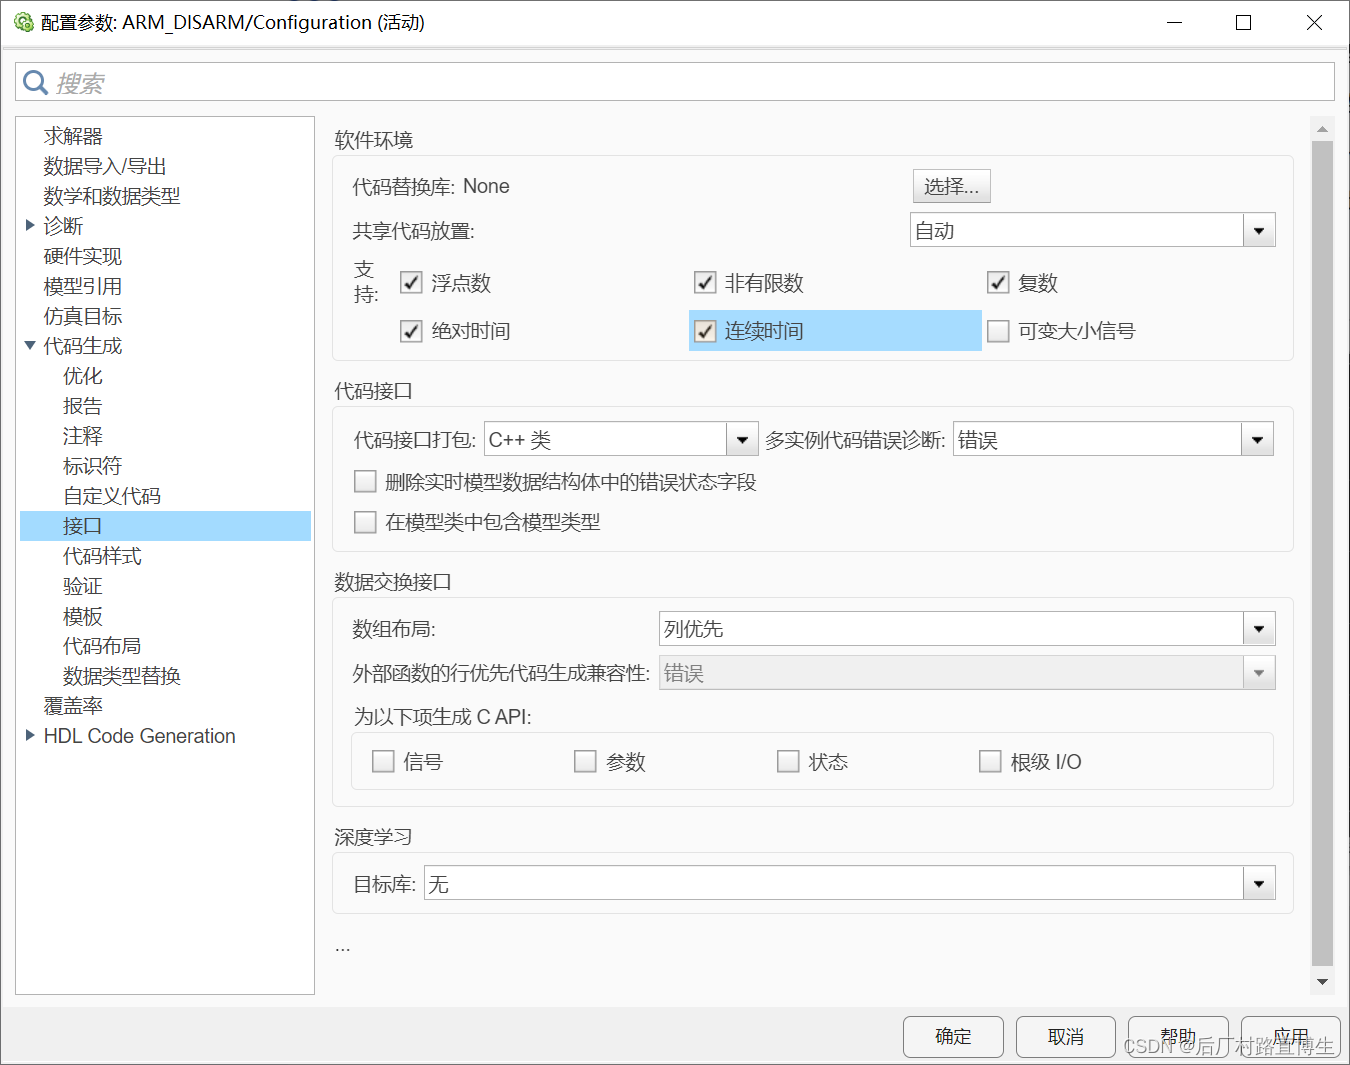The width and height of the screenshot is (1350, 1065).
Task: Click the 深度学习 section heading
Action: 373,837
